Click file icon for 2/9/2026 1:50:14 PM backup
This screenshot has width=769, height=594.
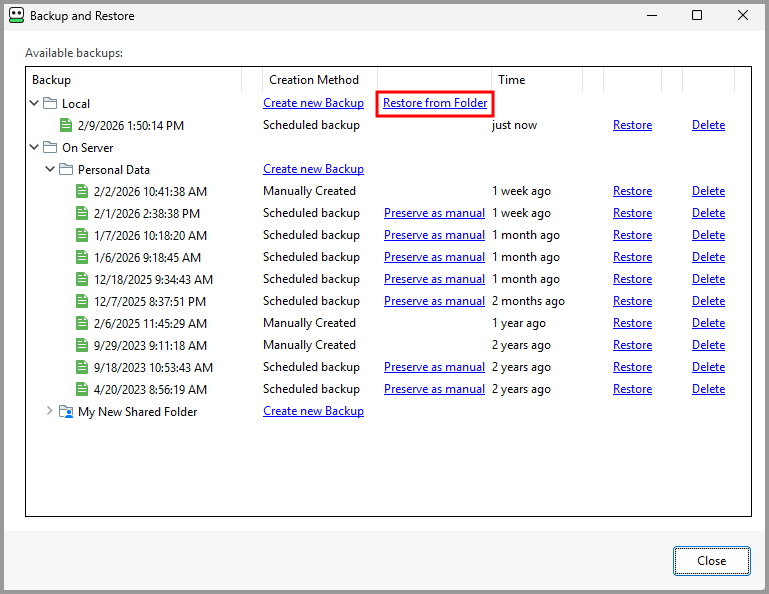pyautogui.click(x=66, y=125)
